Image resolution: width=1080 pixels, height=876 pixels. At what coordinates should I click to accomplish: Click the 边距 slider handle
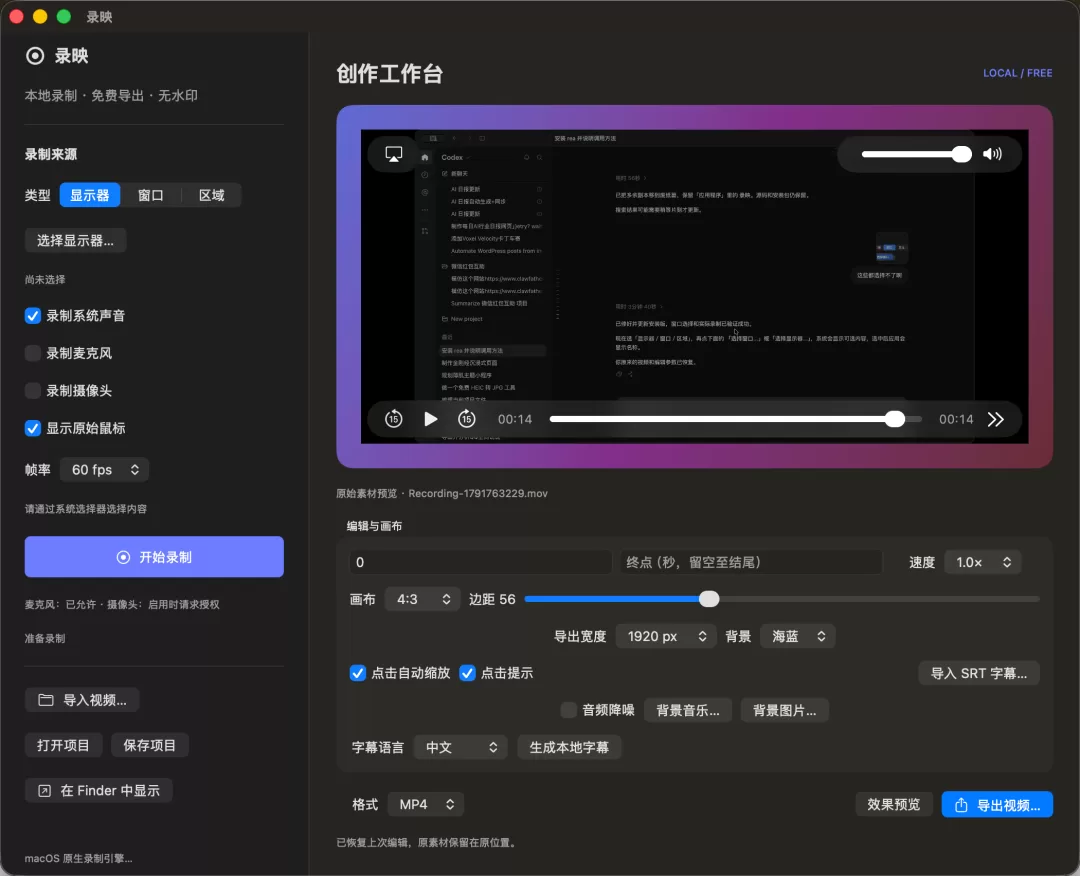pyautogui.click(x=709, y=599)
